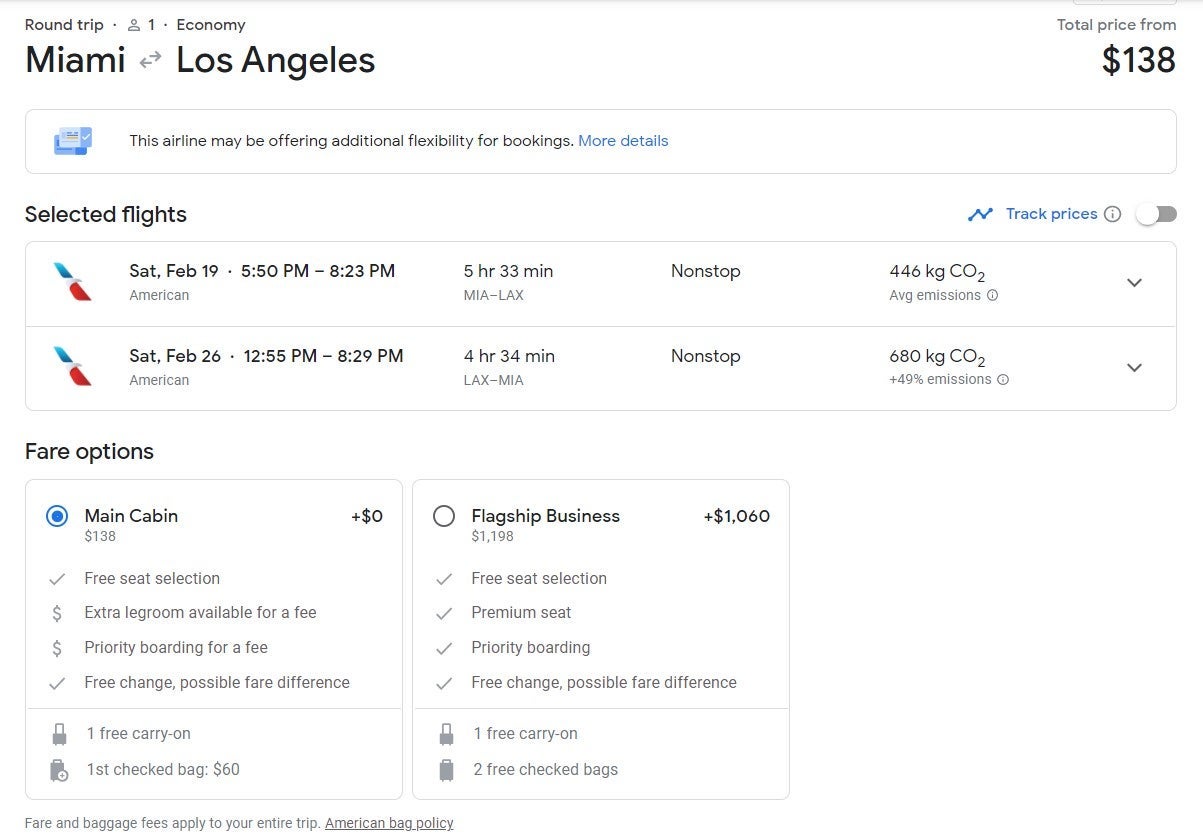The height and width of the screenshot is (838, 1203).
Task: Select the Main Cabin fare radio button
Action: click(x=57, y=516)
